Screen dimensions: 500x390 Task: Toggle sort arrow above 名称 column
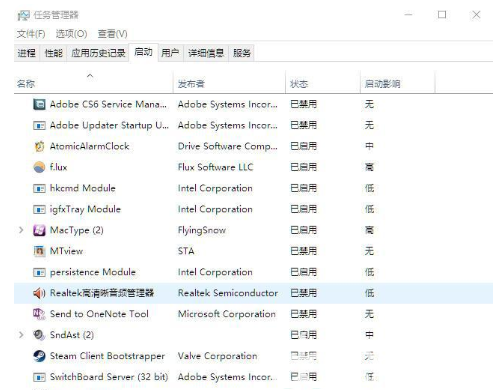90,76
